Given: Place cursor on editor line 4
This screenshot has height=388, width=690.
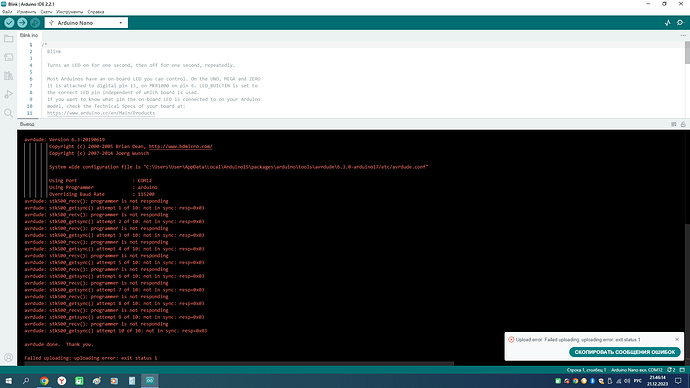Looking at the screenshot, I should [x=141, y=65].
